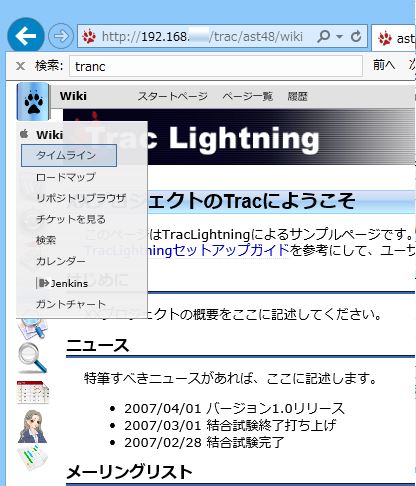
Task: Open リポジトリブラウザ from the menu
Action: tap(81, 198)
